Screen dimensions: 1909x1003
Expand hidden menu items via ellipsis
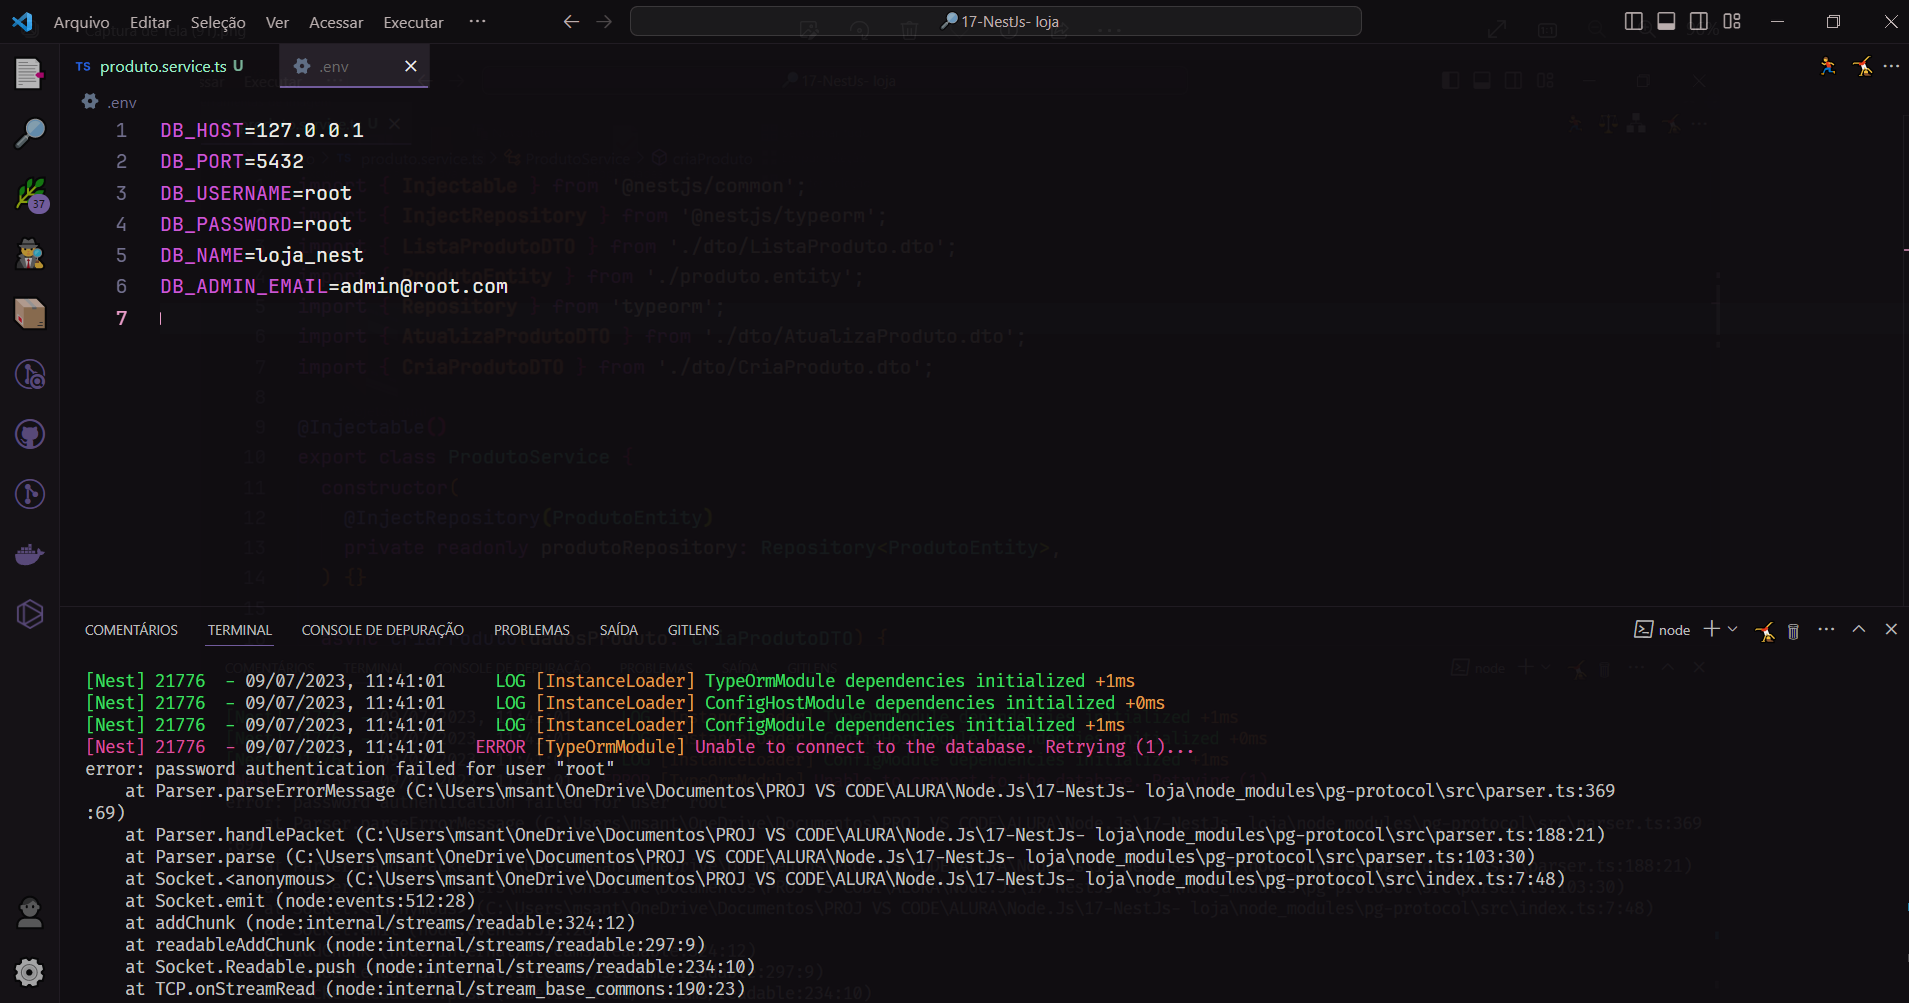pos(477,21)
